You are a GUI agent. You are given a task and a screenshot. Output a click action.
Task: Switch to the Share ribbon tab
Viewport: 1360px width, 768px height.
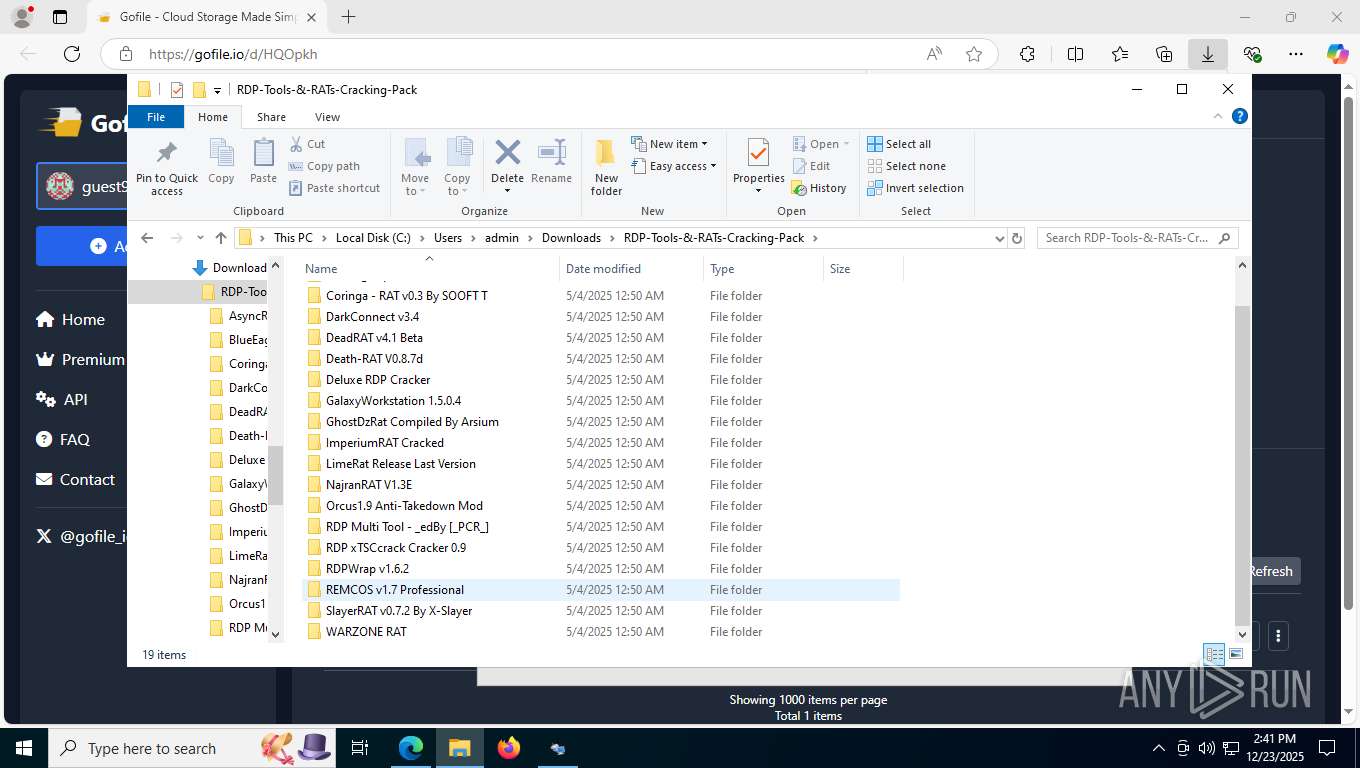[x=271, y=117]
